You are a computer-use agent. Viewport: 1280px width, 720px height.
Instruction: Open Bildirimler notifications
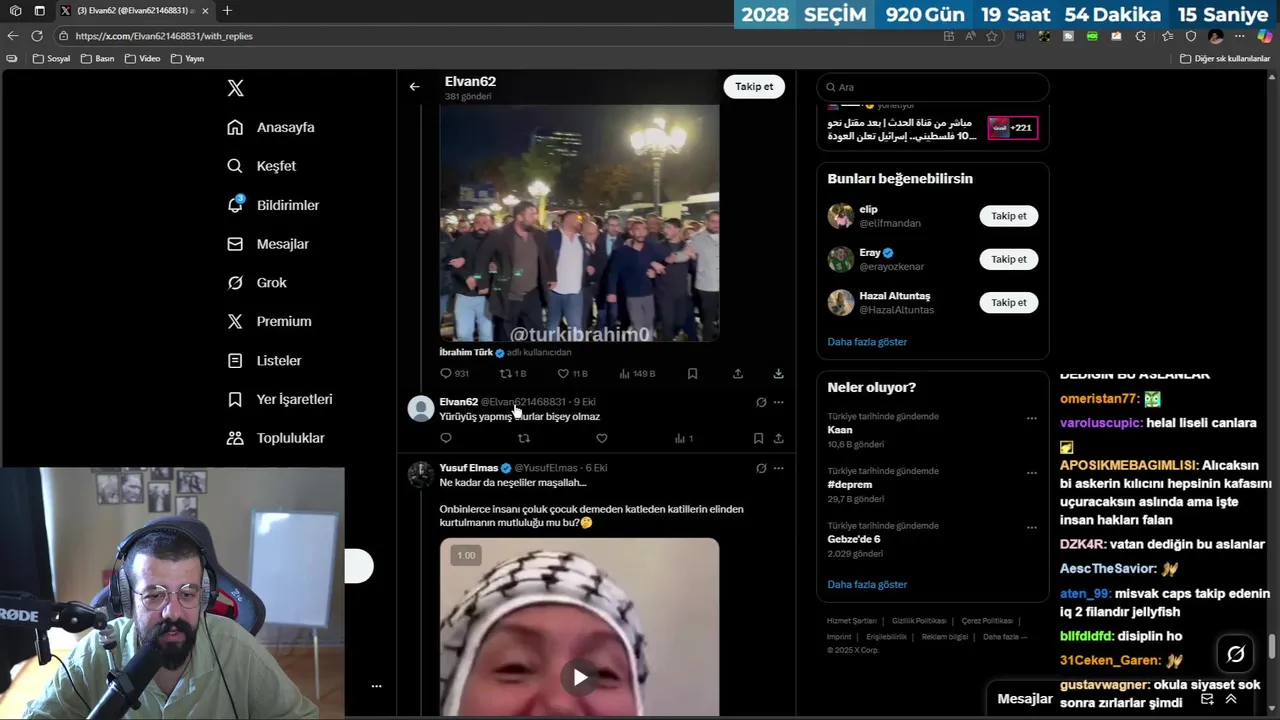[273, 205]
